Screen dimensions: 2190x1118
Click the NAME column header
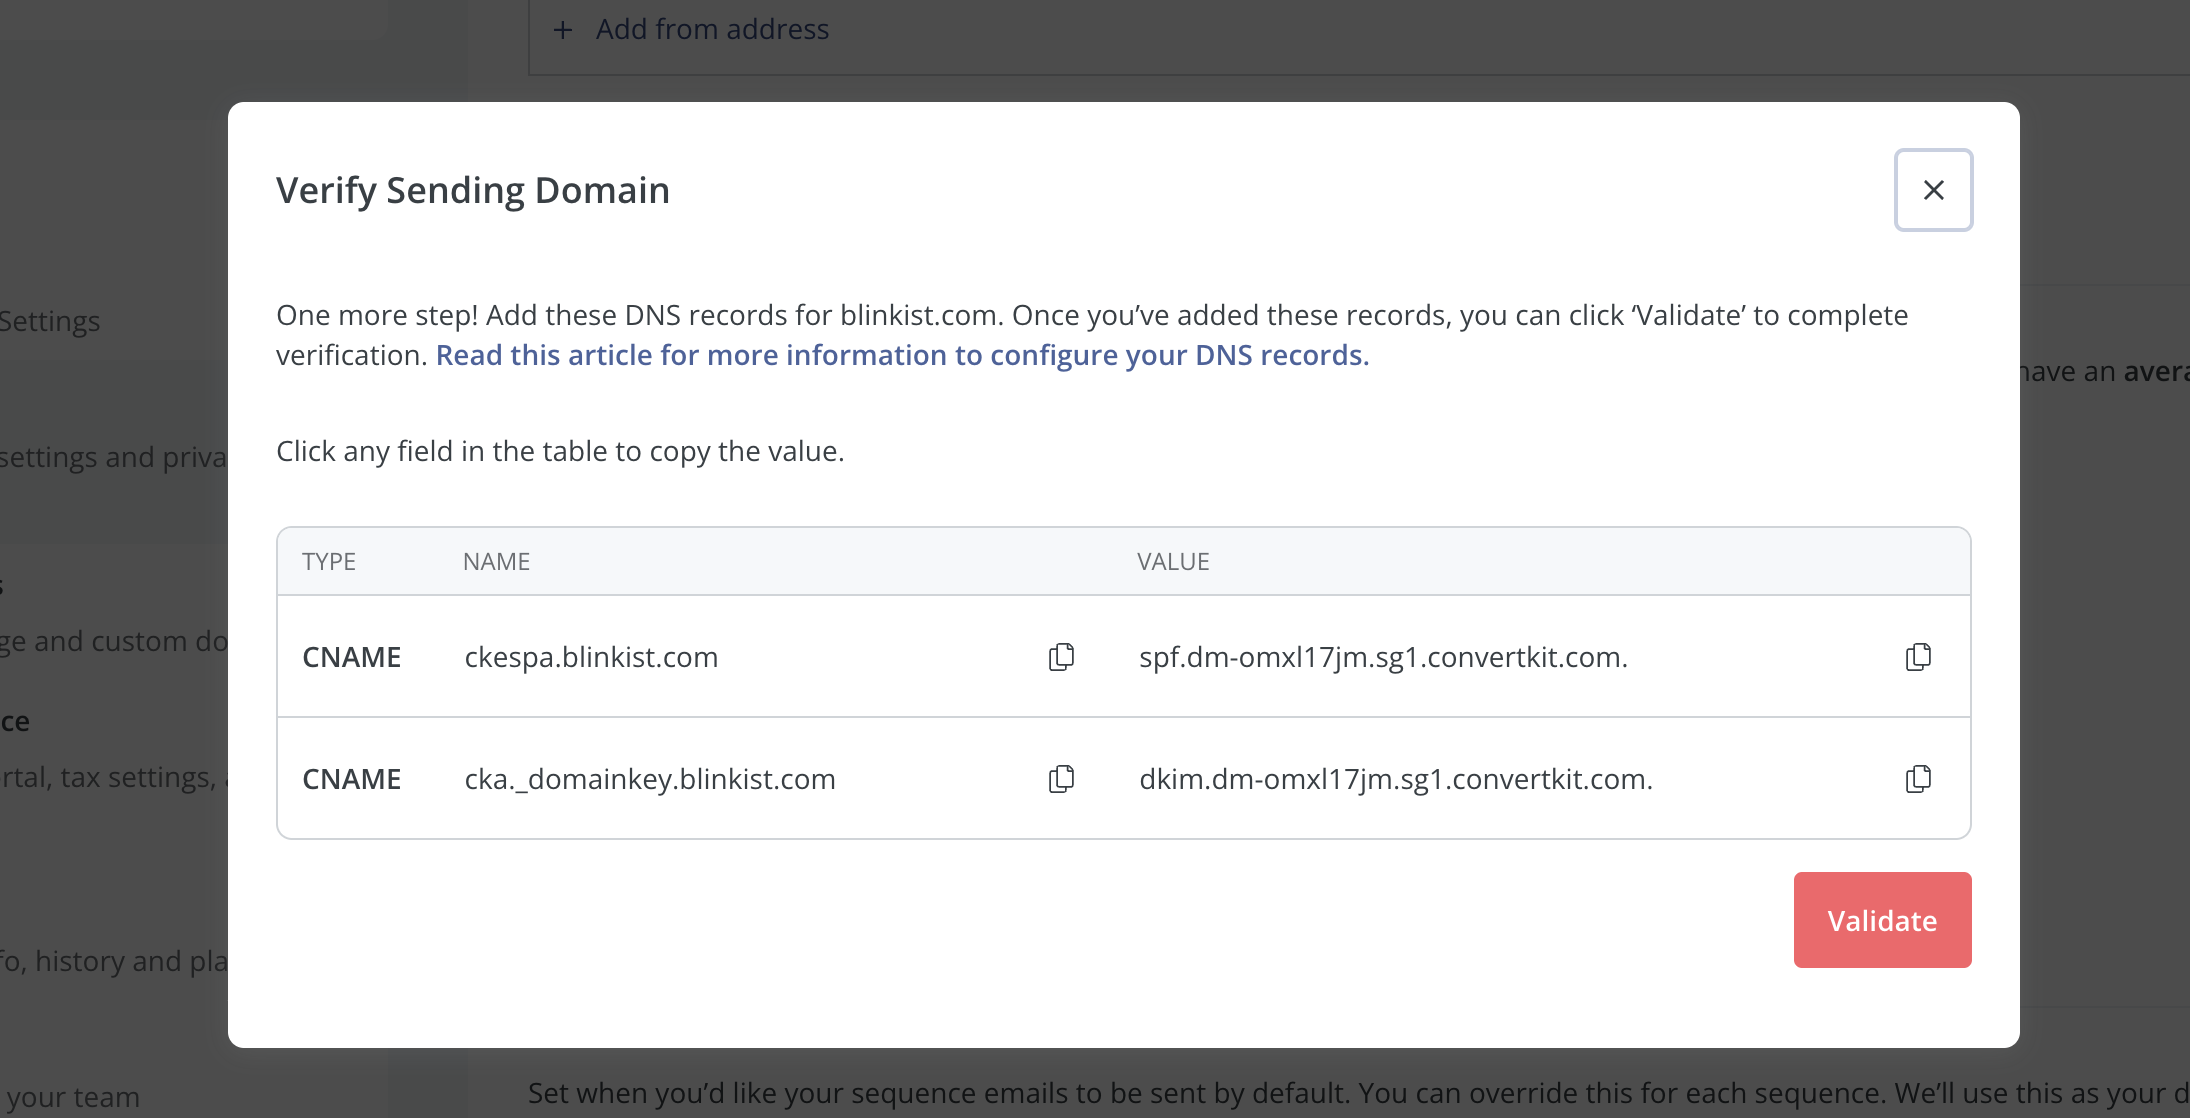click(496, 561)
